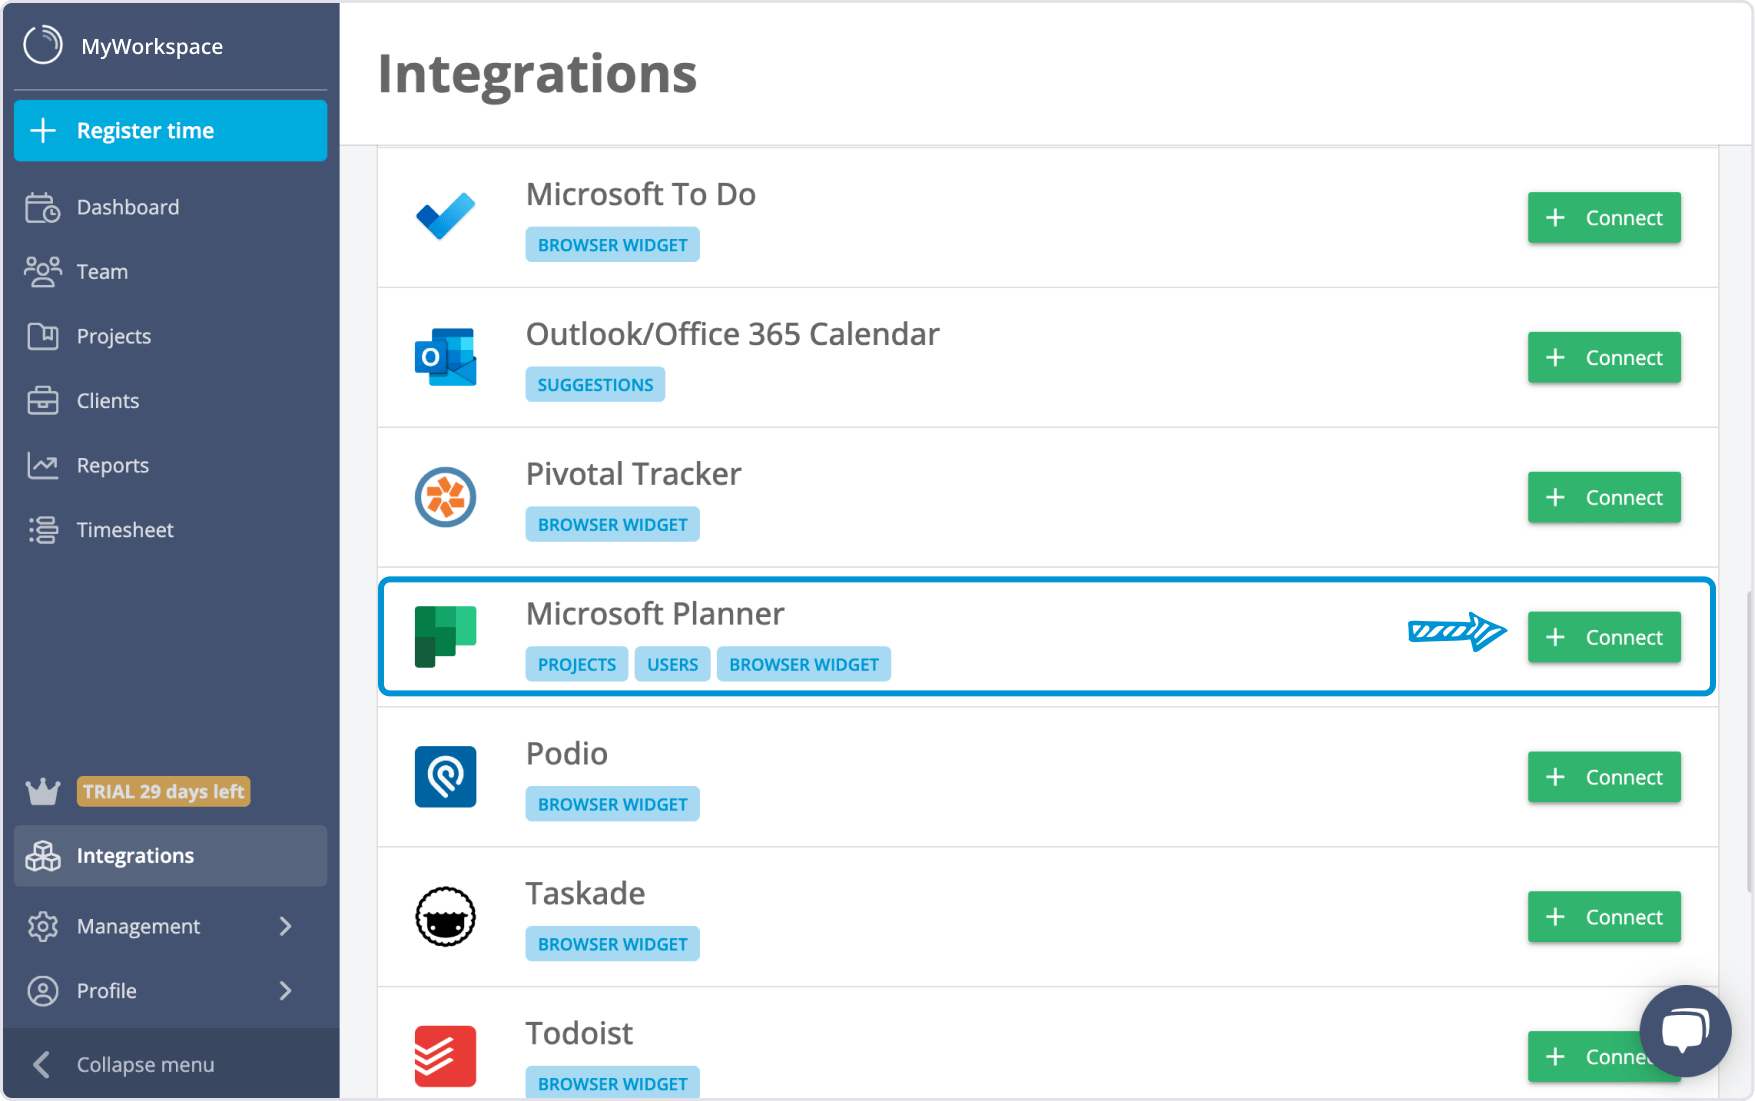
Task: Click the Microsoft Planner green icon
Action: [444, 636]
